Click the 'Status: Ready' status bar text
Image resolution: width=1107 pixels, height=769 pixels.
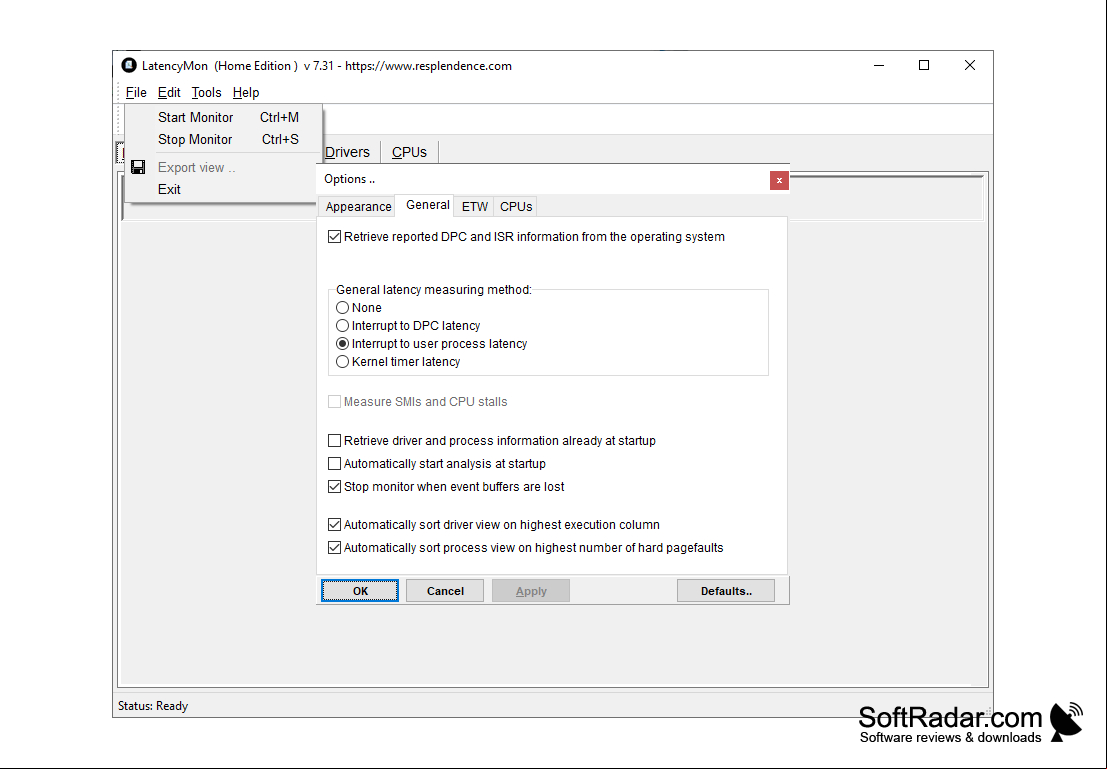(153, 706)
